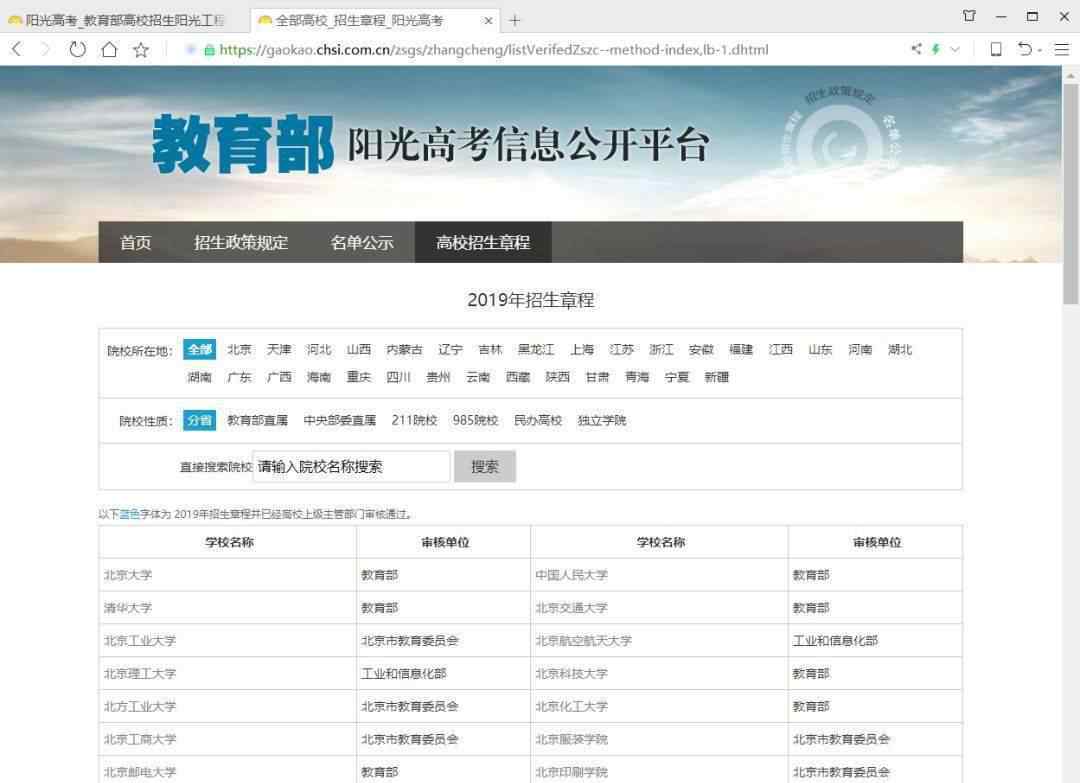Click the undo closed tab icon
The width and height of the screenshot is (1080, 783).
1025,49
